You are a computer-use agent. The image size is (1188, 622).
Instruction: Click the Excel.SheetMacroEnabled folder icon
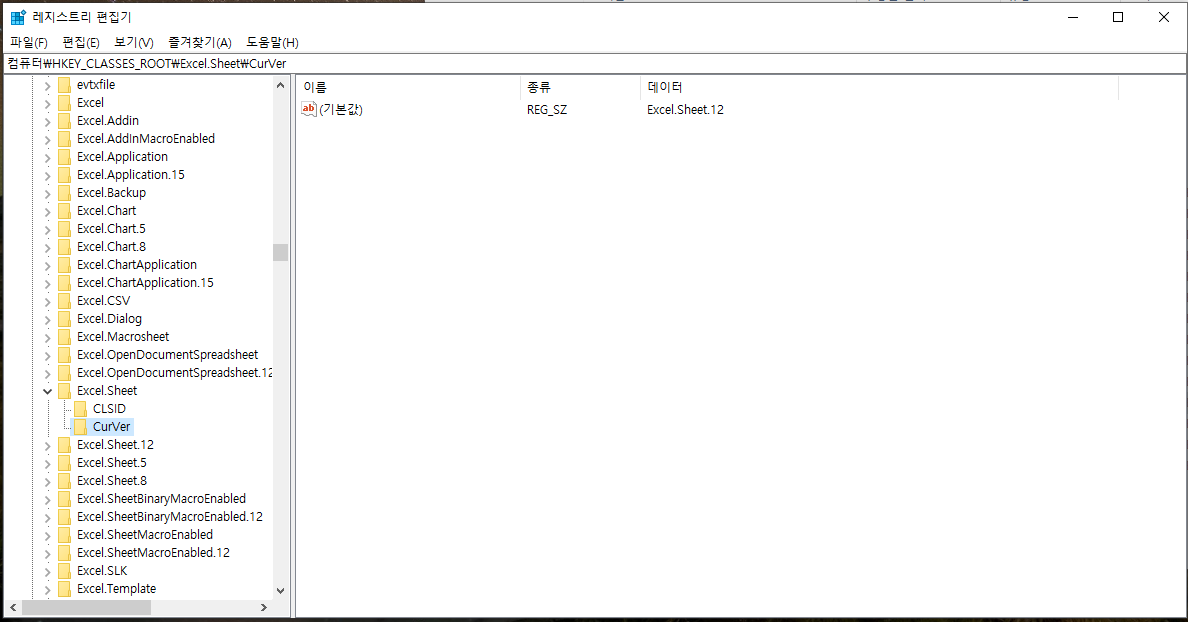click(x=64, y=535)
